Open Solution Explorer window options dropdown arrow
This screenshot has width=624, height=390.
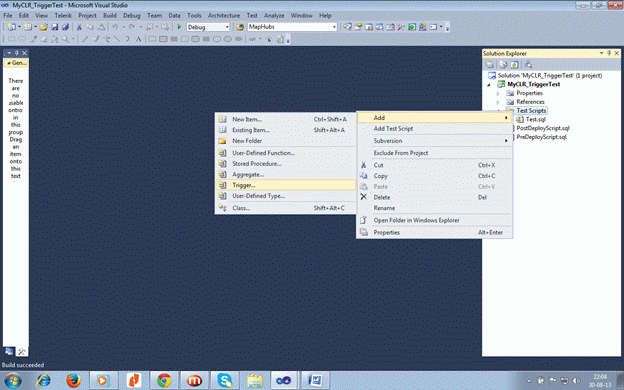tap(601, 53)
